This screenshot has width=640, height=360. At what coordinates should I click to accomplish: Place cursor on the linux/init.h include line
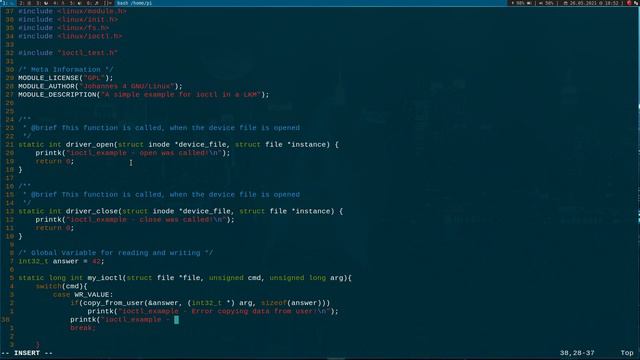point(68,20)
